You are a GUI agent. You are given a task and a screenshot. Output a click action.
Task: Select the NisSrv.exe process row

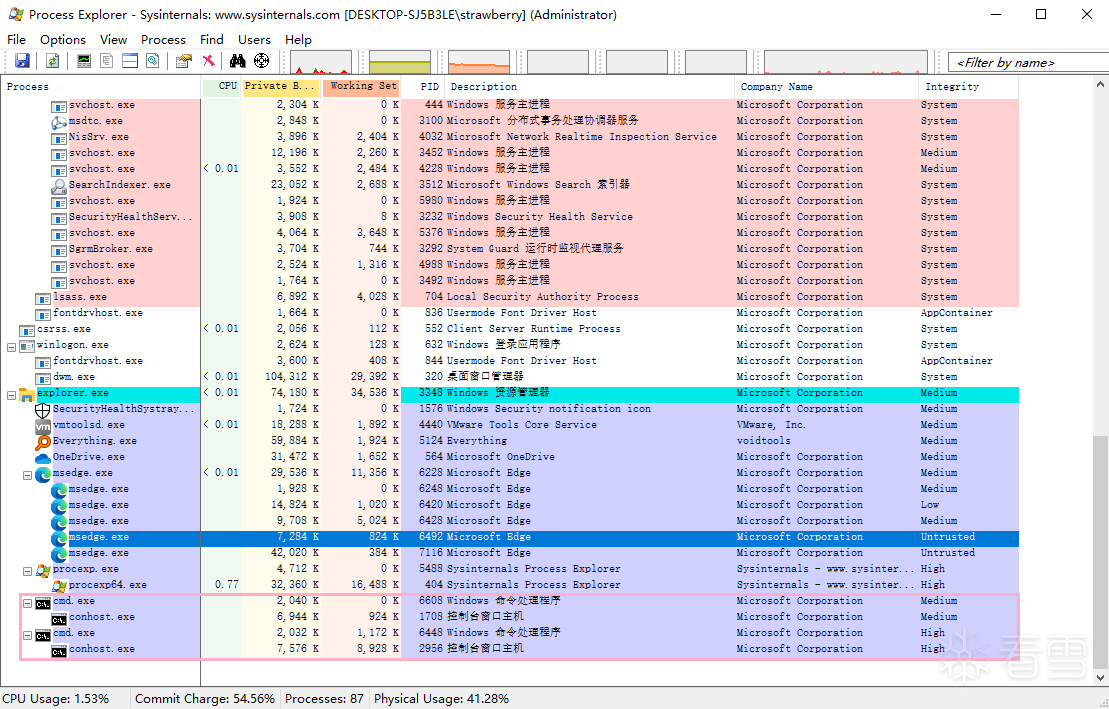(x=509, y=137)
